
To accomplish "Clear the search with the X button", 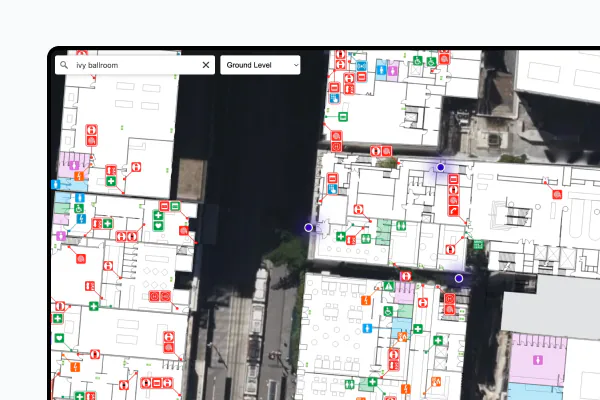I will tap(206, 65).
